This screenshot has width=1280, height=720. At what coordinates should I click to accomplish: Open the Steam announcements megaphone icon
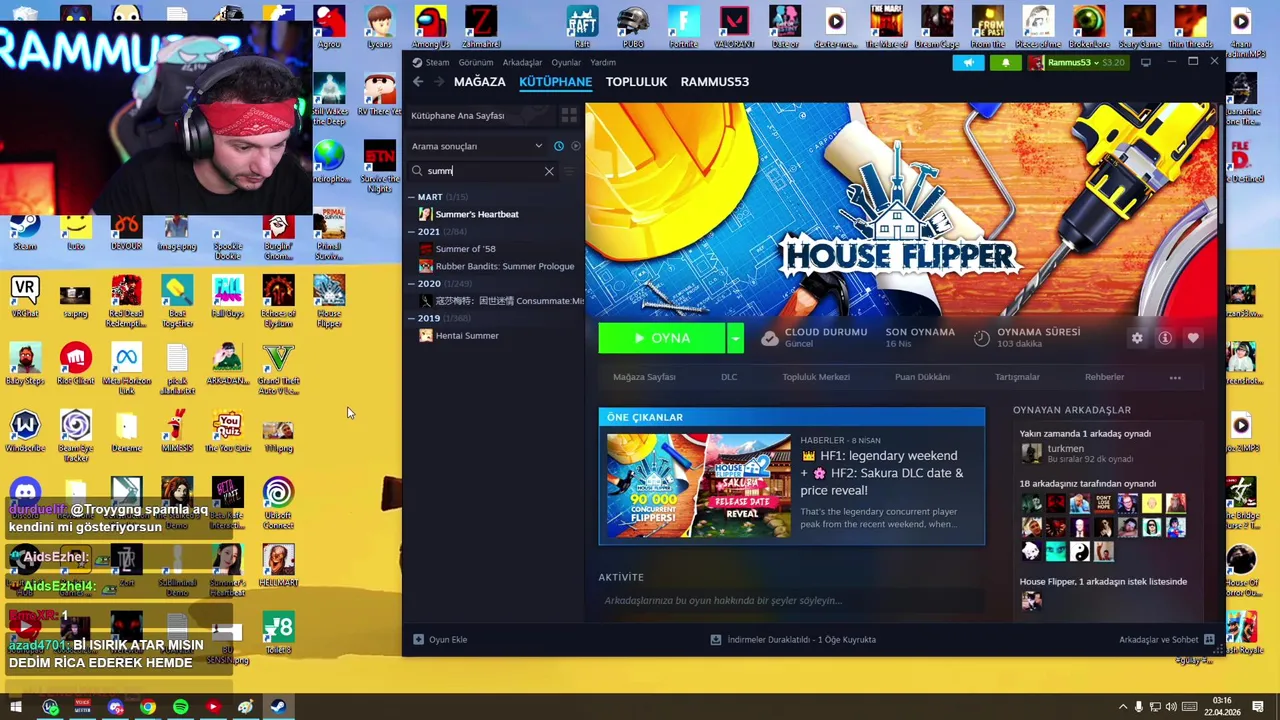(968, 62)
